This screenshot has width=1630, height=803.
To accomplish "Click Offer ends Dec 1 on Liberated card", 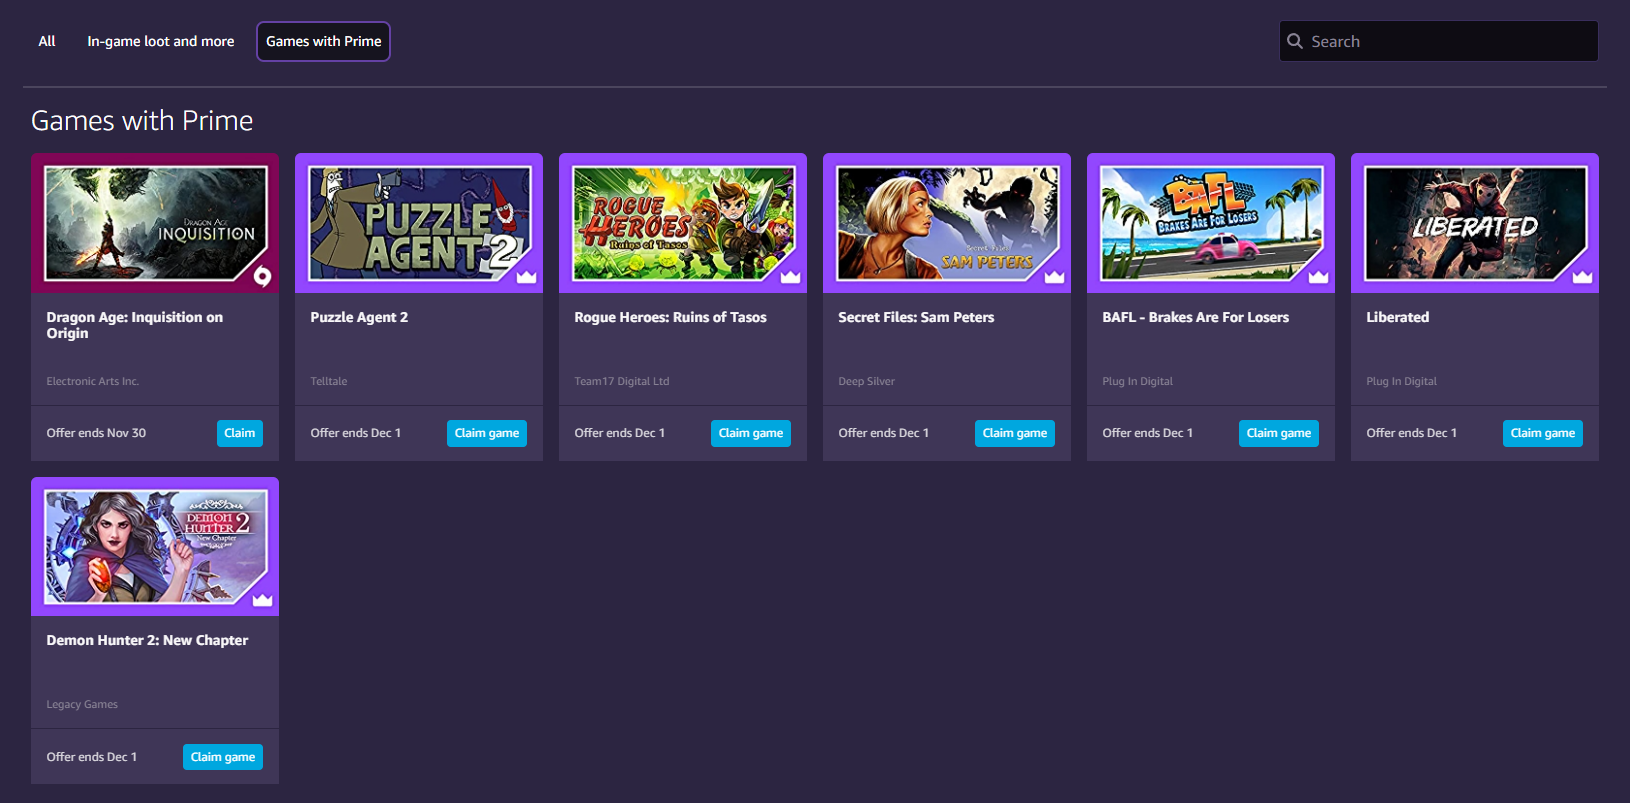I will (1411, 433).
